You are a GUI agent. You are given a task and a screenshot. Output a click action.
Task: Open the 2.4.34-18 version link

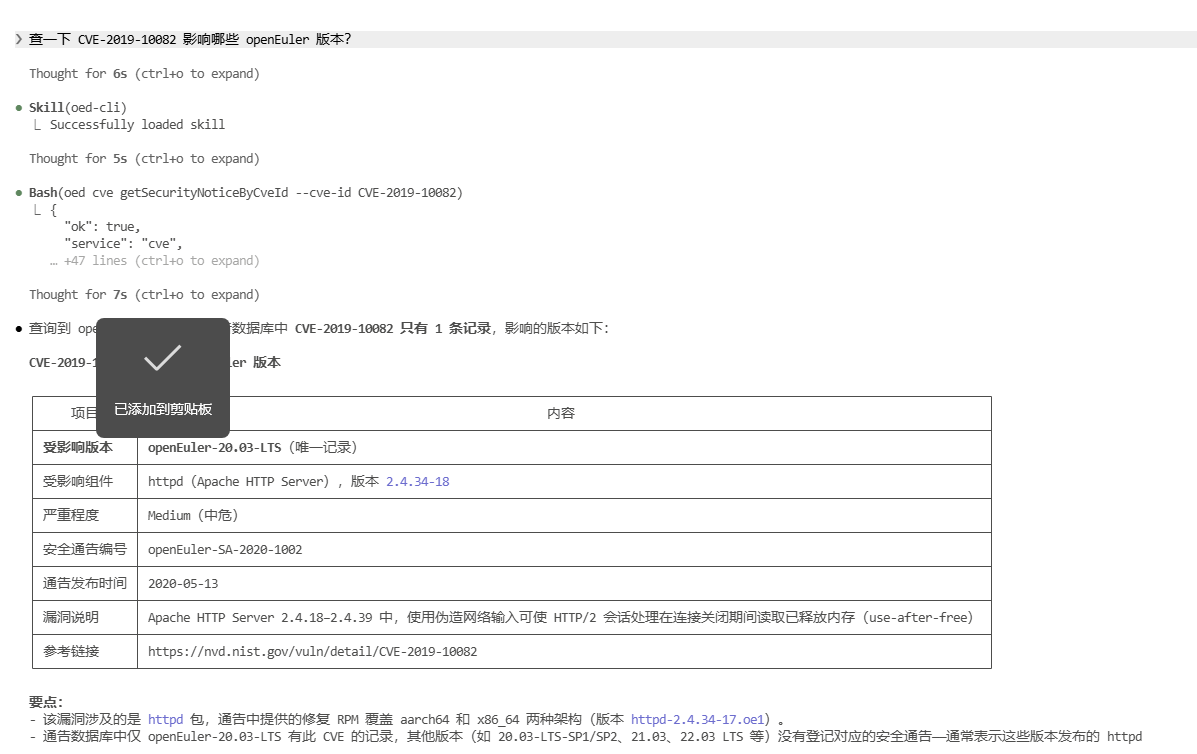pyautogui.click(x=418, y=482)
